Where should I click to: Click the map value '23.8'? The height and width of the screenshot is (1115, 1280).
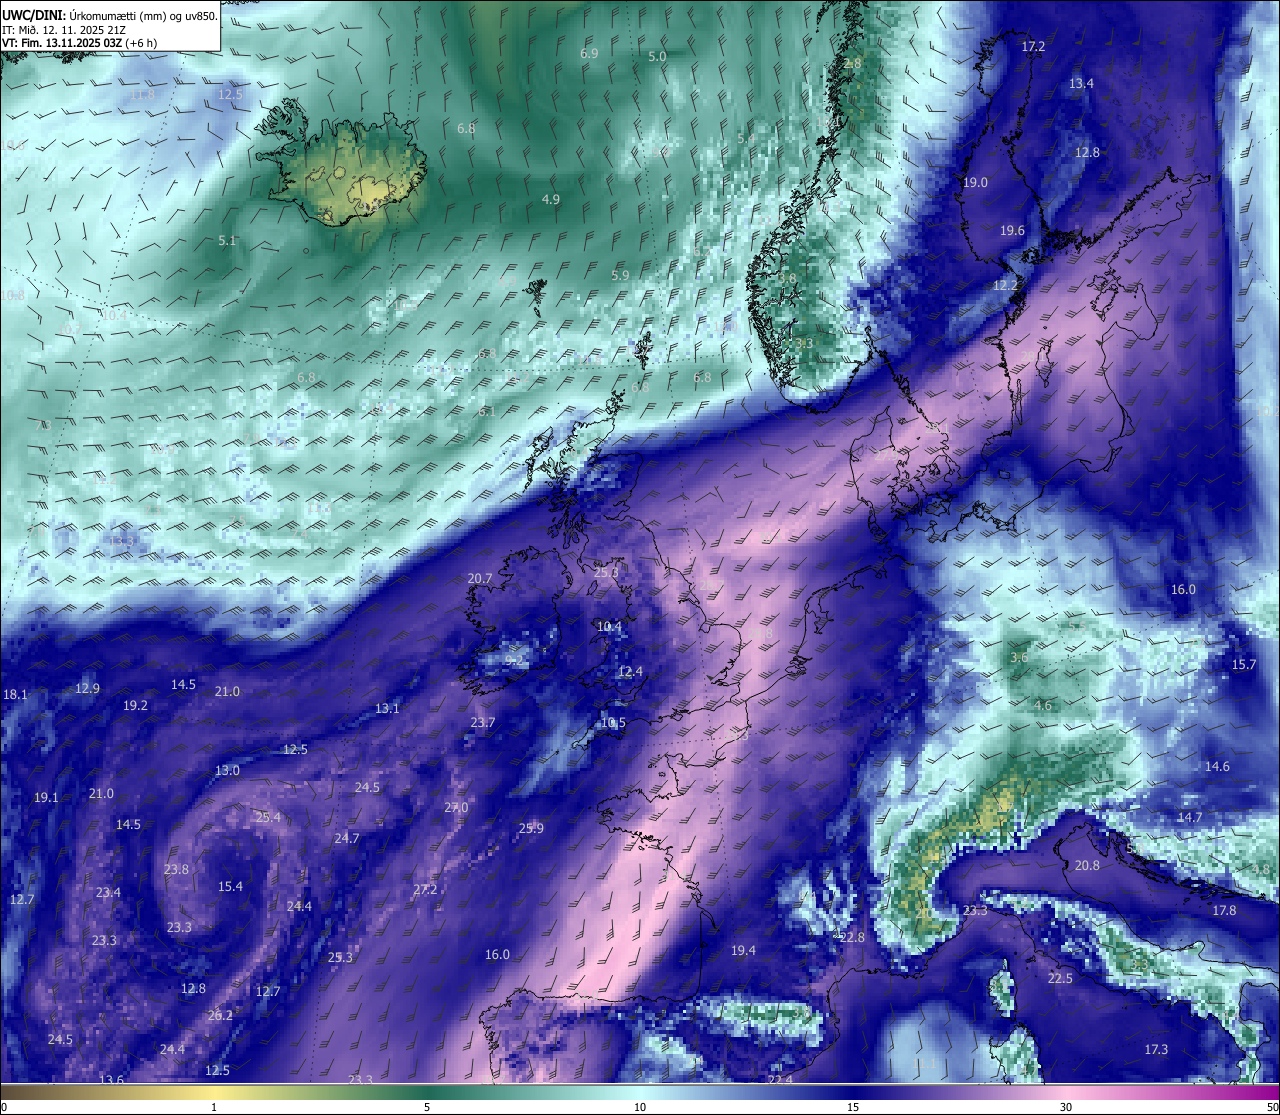[x=176, y=870]
